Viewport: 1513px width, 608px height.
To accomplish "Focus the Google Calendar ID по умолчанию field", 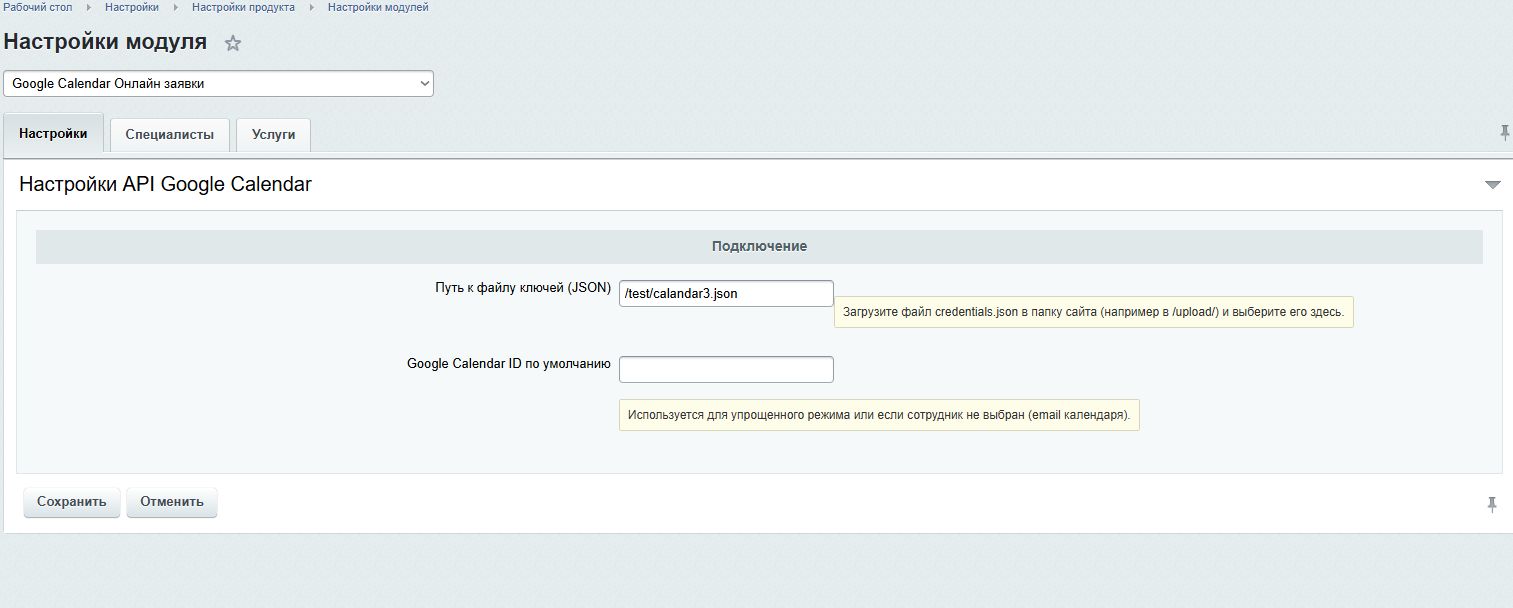I will pyautogui.click(x=726, y=369).
